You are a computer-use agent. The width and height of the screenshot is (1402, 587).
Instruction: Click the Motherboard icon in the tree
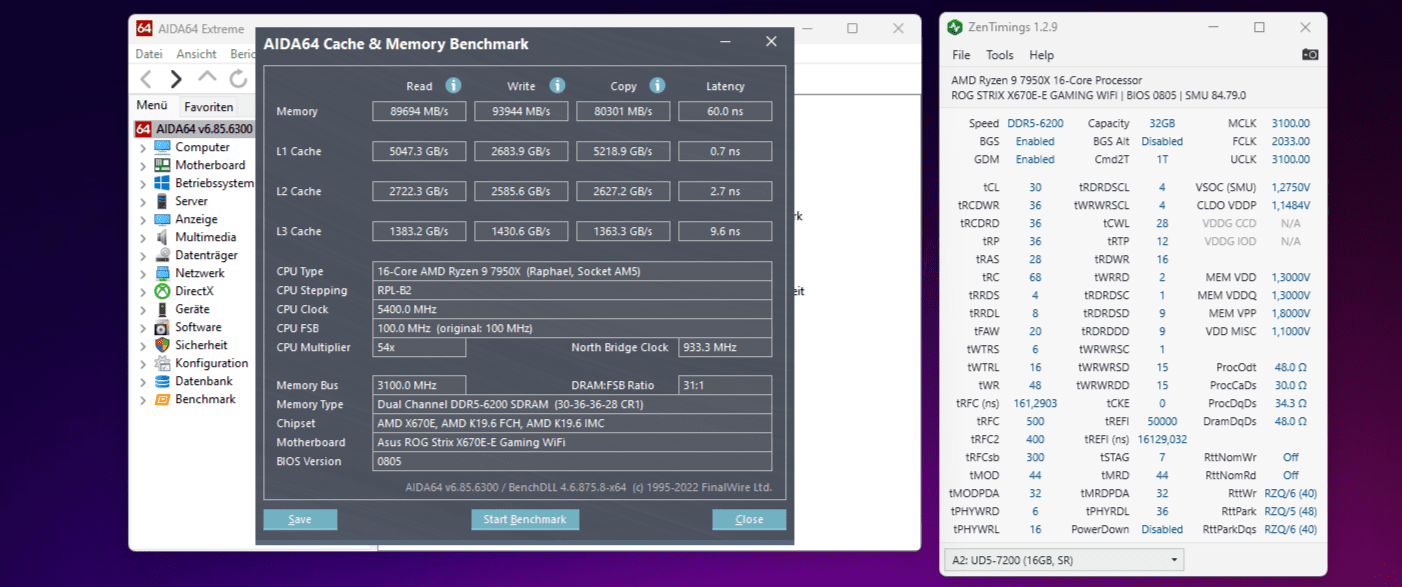click(x=162, y=165)
